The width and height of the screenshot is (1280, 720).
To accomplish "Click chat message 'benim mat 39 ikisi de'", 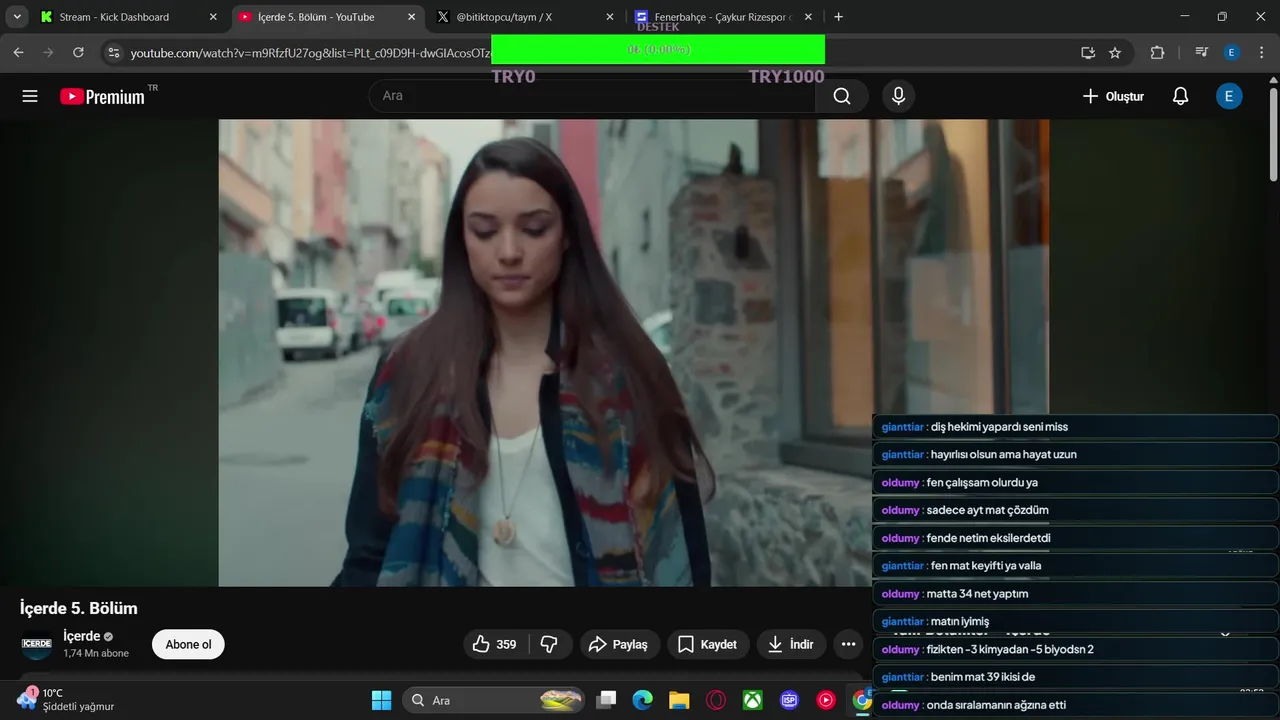I will click(982, 677).
